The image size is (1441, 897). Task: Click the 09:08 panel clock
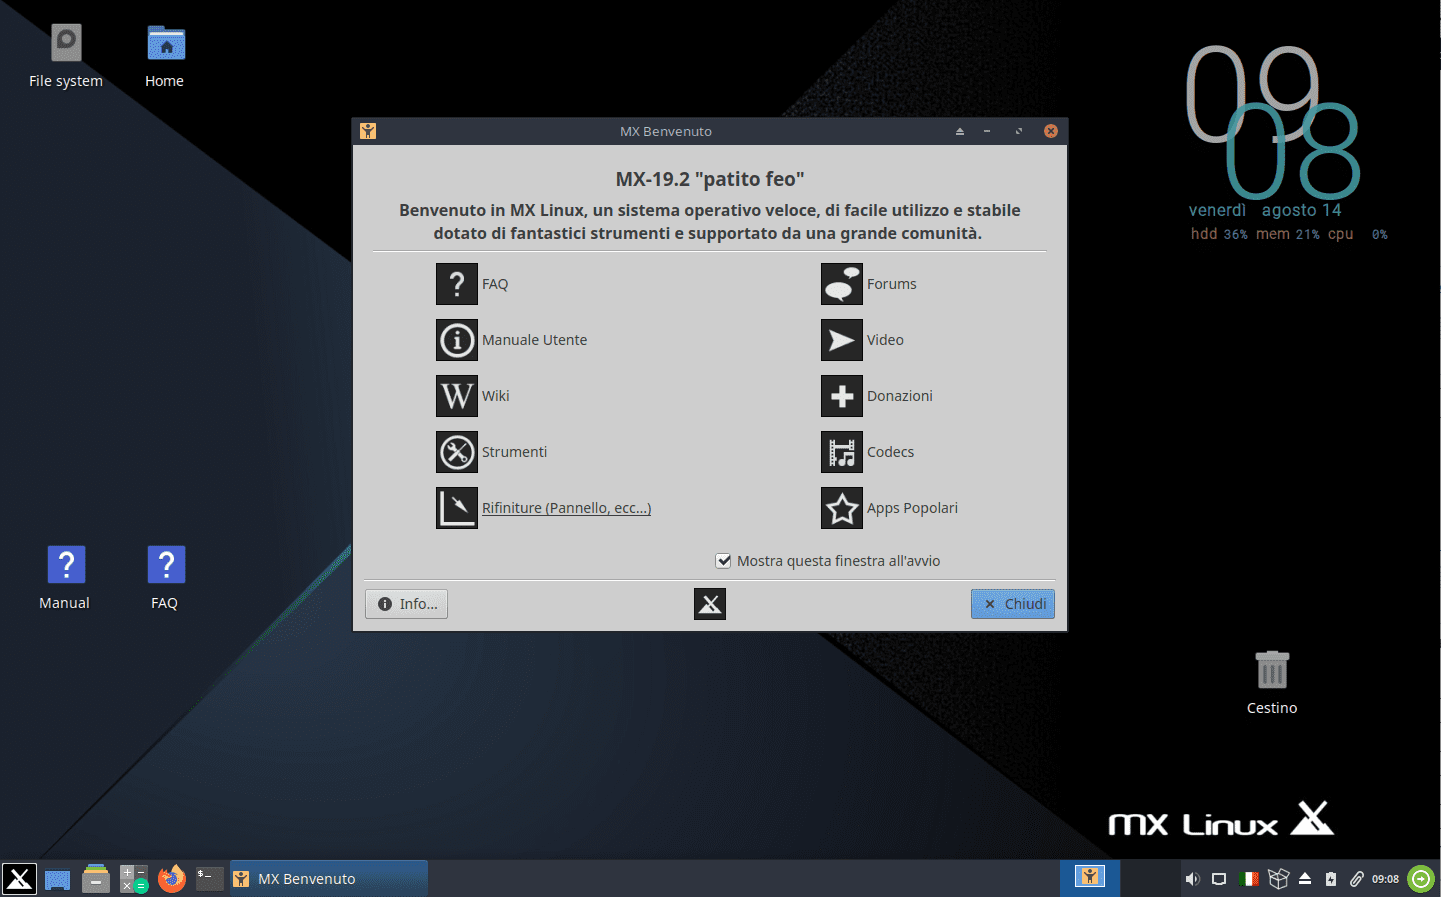pos(1385,879)
